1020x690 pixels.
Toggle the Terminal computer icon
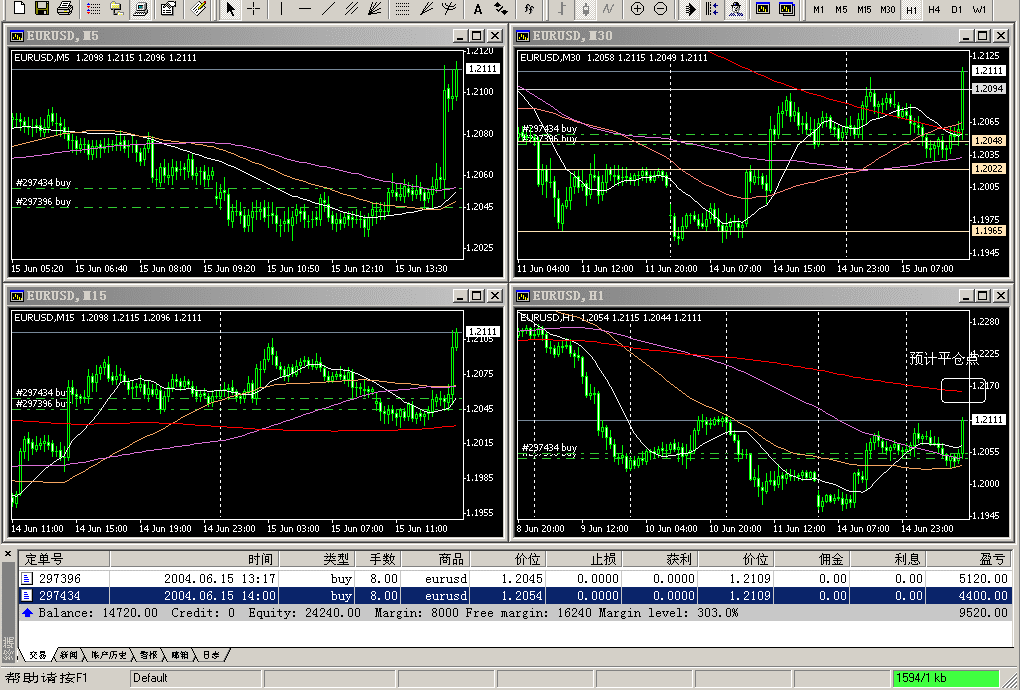pyautogui.click(x=139, y=8)
